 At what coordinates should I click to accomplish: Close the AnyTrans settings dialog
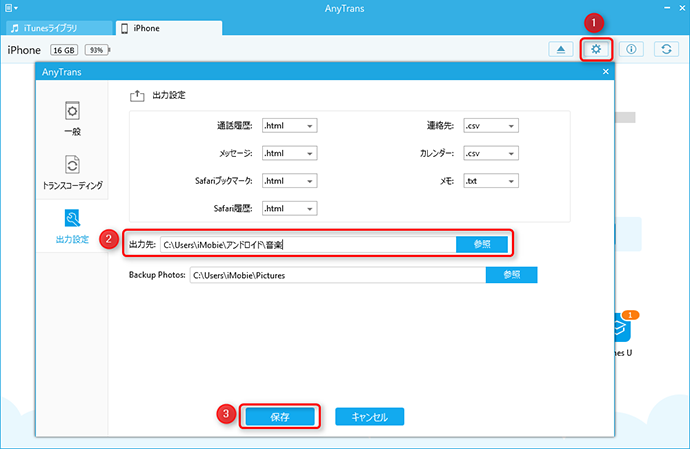click(x=606, y=71)
